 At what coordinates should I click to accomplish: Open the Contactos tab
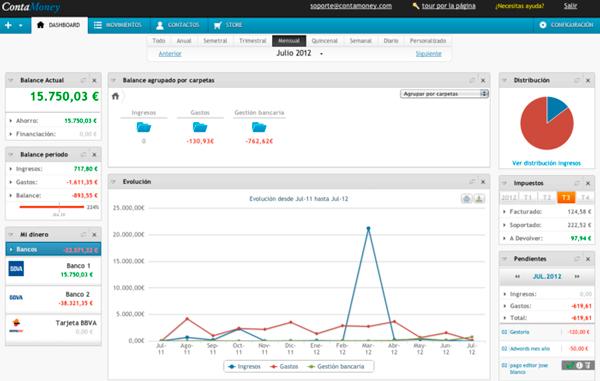tap(178, 25)
